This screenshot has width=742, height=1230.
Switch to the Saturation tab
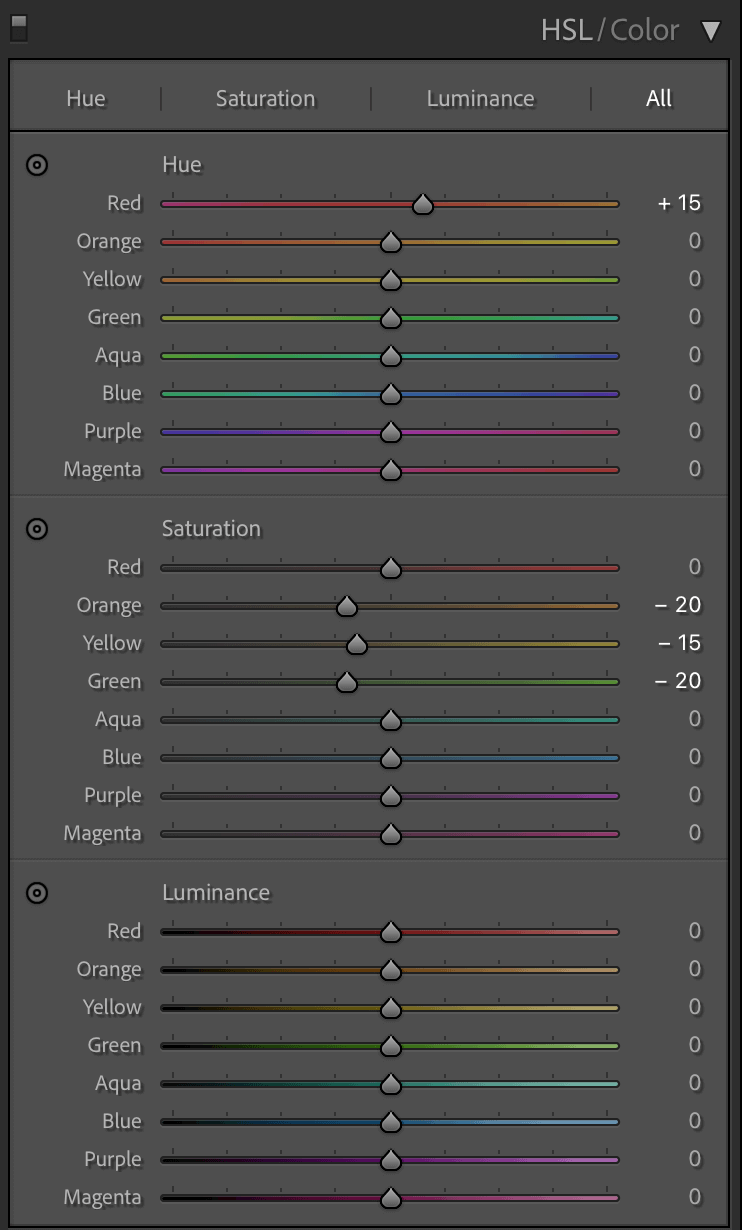(x=265, y=98)
